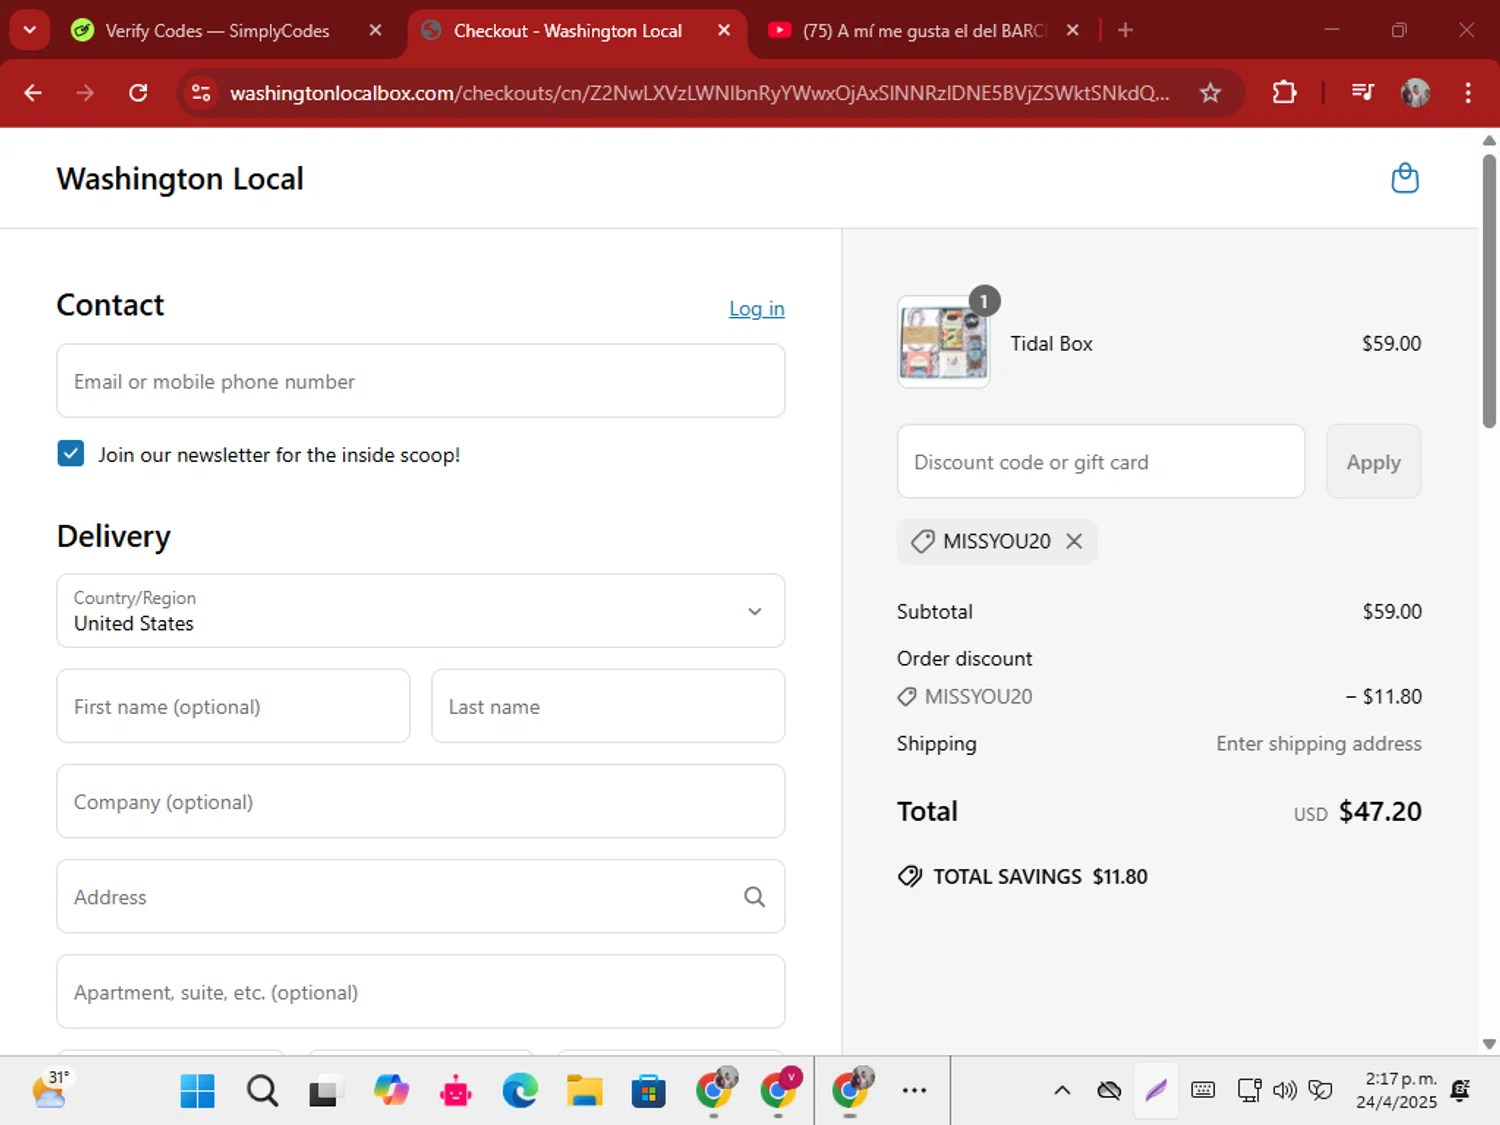Image resolution: width=1500 pixels, height=1125 pixels.
Task: Click the Washington Local store name
Action: (x=180, y=179)
